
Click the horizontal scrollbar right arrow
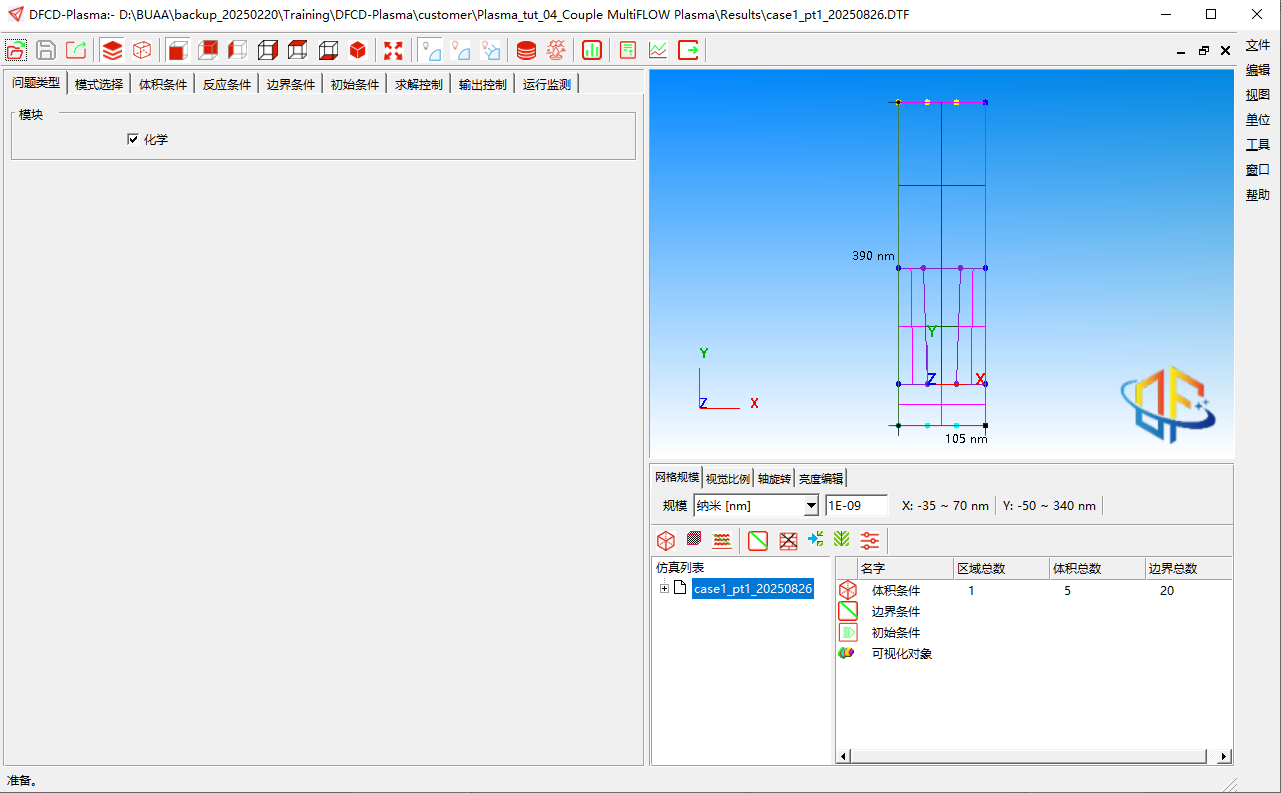1225,757
